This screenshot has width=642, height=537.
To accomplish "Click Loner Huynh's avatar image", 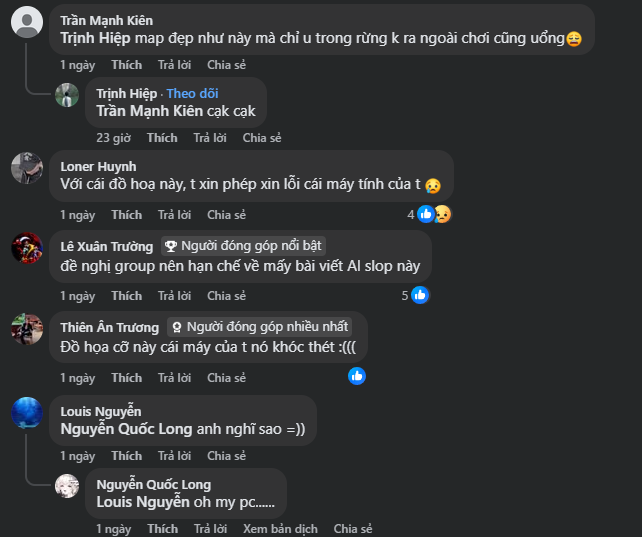I will pyautogui.click(x=27, y=168).
